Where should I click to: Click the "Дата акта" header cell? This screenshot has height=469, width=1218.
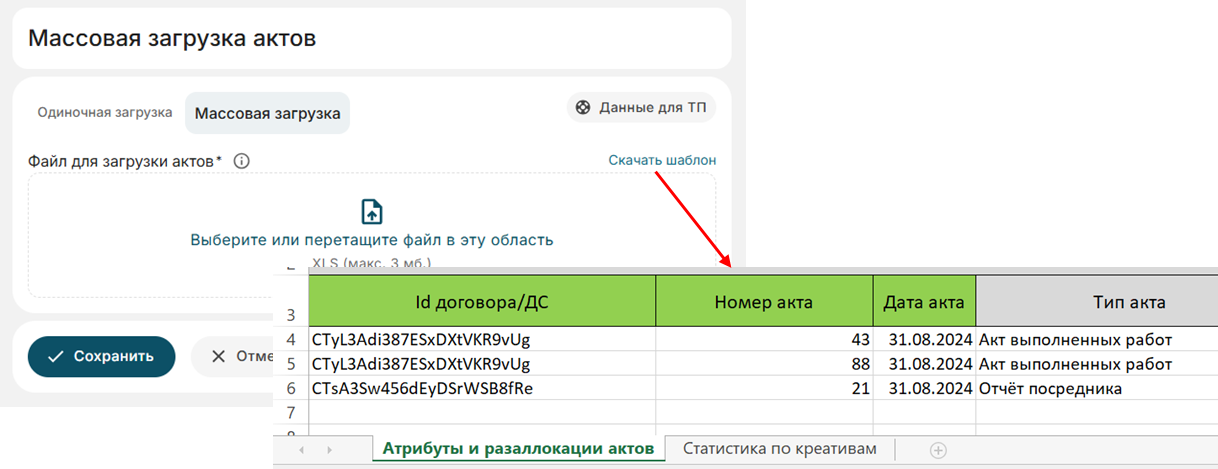(x=924, y=302)
